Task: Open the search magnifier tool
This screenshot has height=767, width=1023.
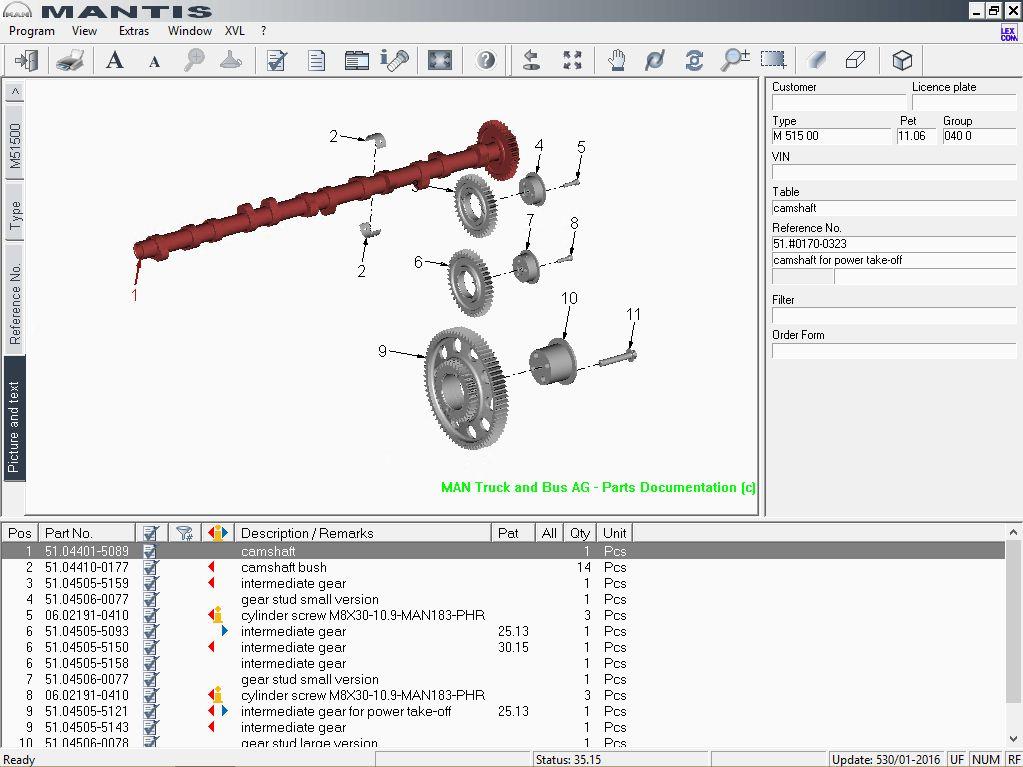Action: pyautogui.click(x=194, y=60)
